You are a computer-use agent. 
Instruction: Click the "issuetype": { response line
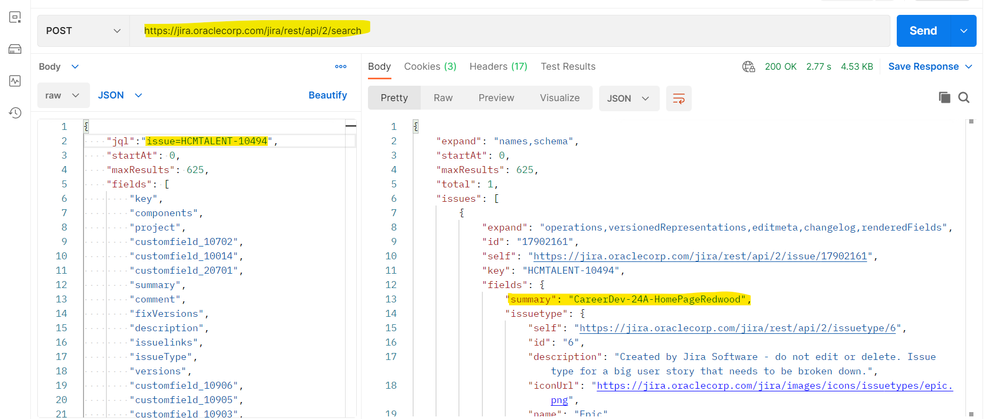click(545, 313)
